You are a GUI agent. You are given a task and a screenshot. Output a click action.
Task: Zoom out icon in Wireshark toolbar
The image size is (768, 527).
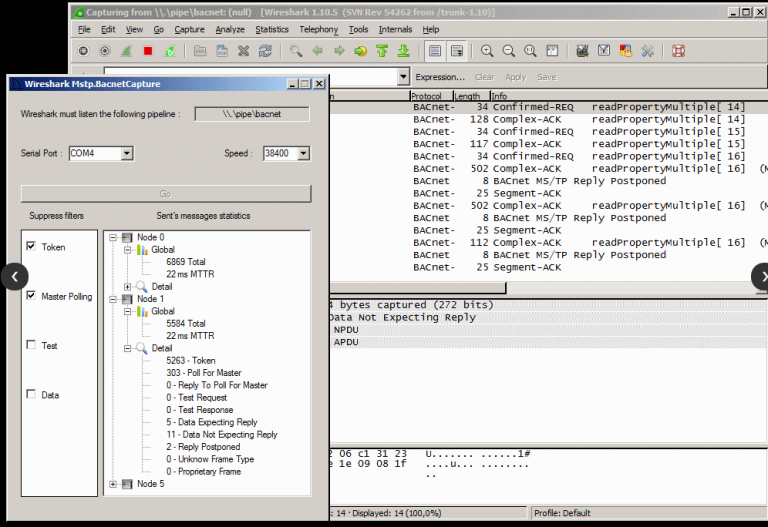(x=508, y=51)
